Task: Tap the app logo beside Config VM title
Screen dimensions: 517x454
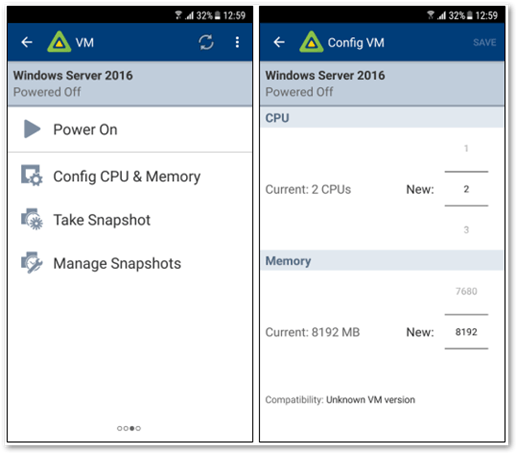Action: [x=311, y=42]
